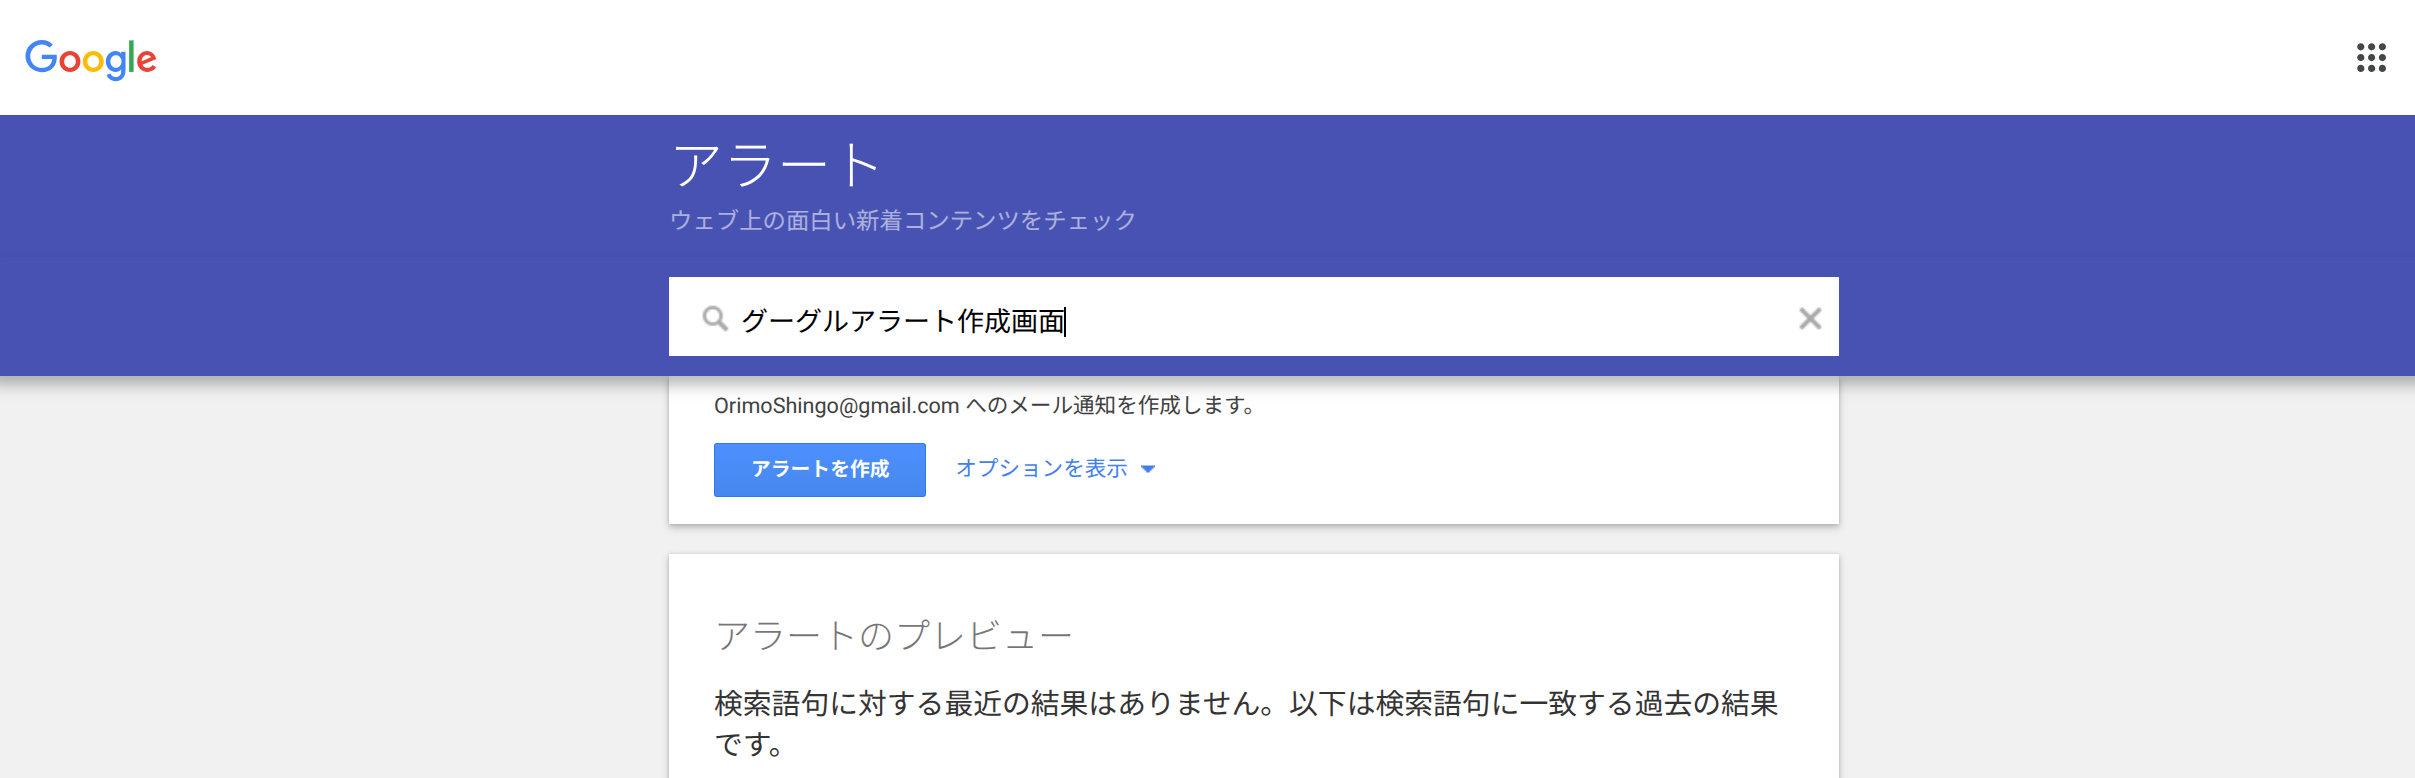Click the 検索語句に対する最近の結果はありません message
This screenshot has height=778, width=2415.
[1246, 723]
